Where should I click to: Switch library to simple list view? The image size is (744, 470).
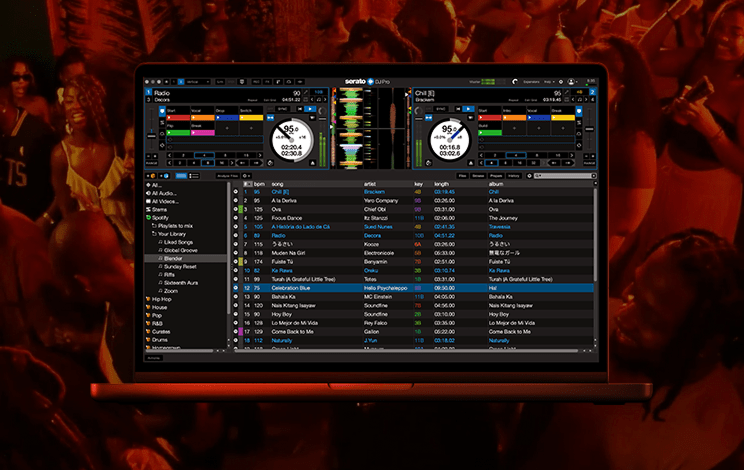(x=181, y=176)
